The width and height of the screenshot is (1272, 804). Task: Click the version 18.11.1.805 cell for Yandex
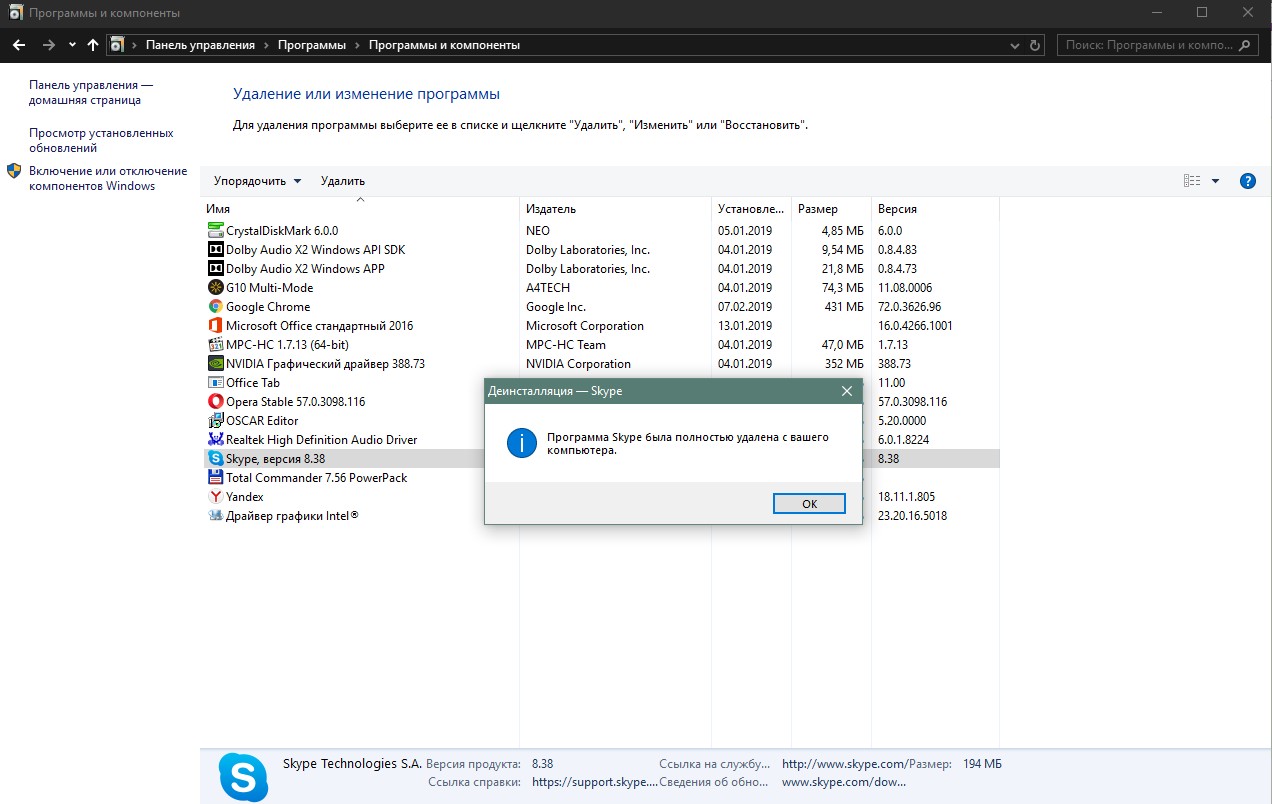(906, 497)
